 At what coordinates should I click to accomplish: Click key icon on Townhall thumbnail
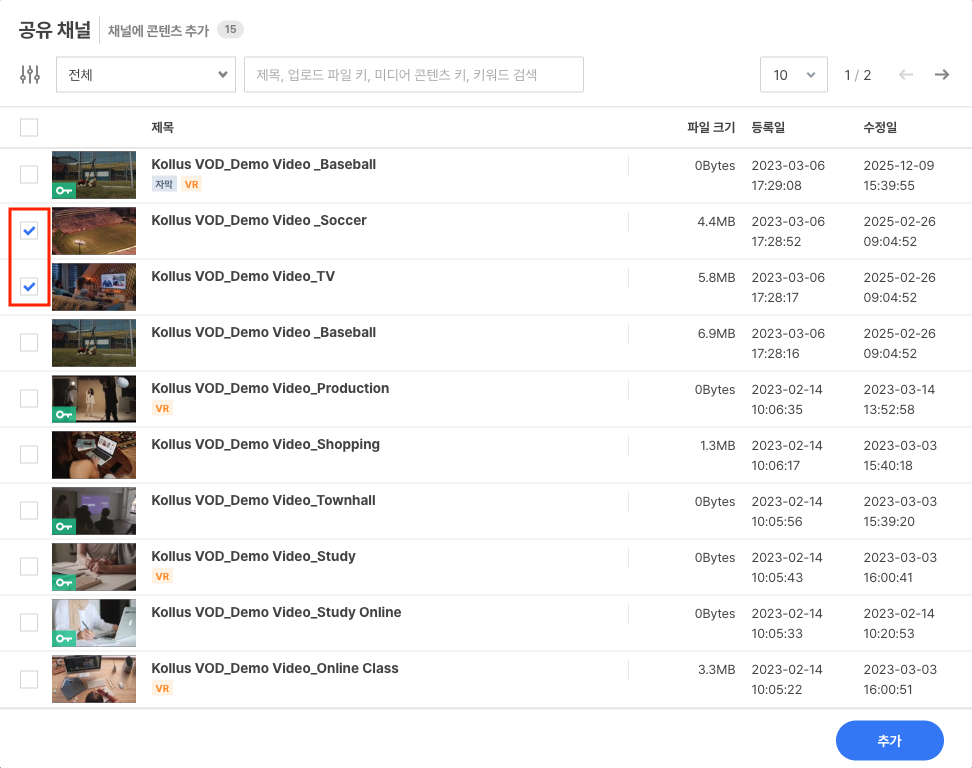click(x=64, y=526)
